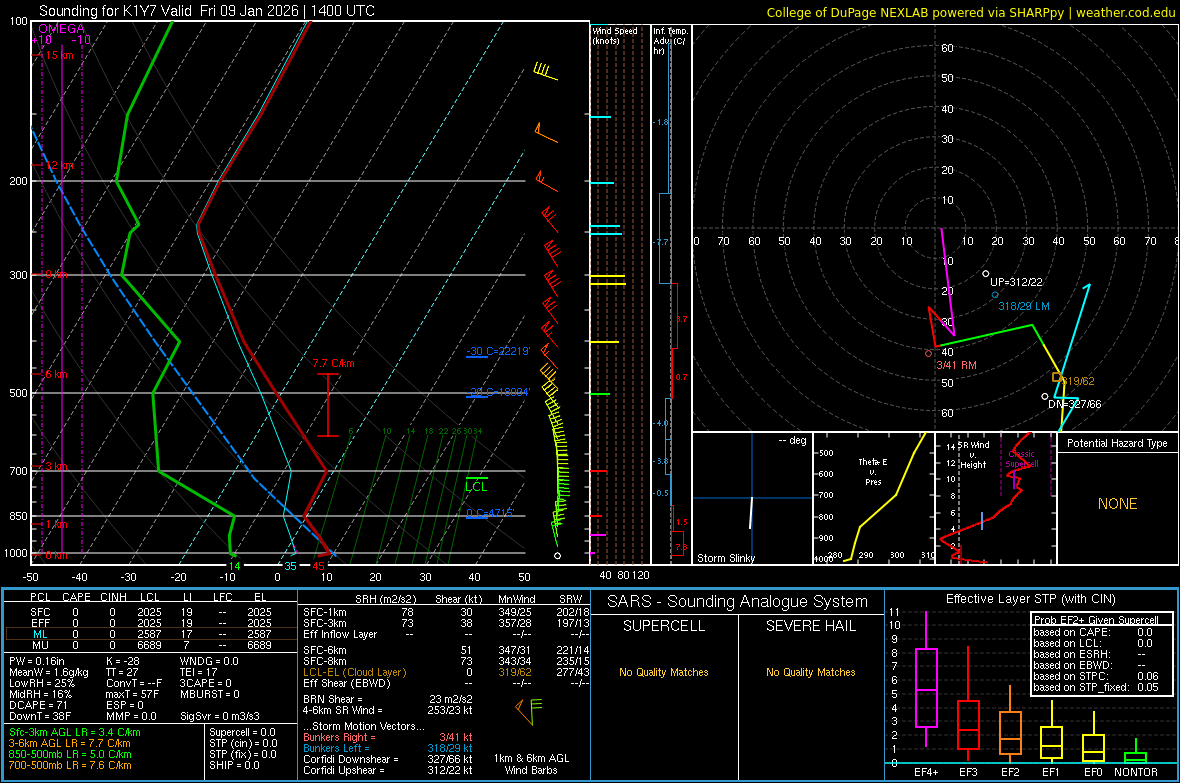Click '318/29 LM' label on hodograph
This screenshot has width=1180, height=783.
point(1023,306)
